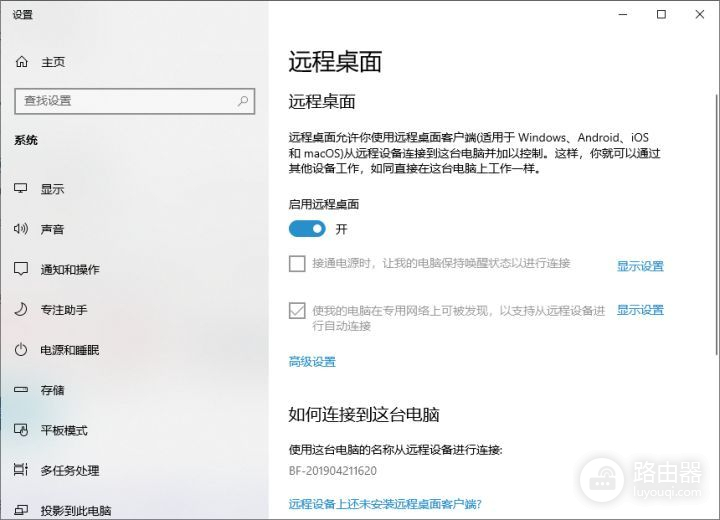Click the Sound speaker icon
Screen dimensions: 720x520
click(x=21, y=229)
